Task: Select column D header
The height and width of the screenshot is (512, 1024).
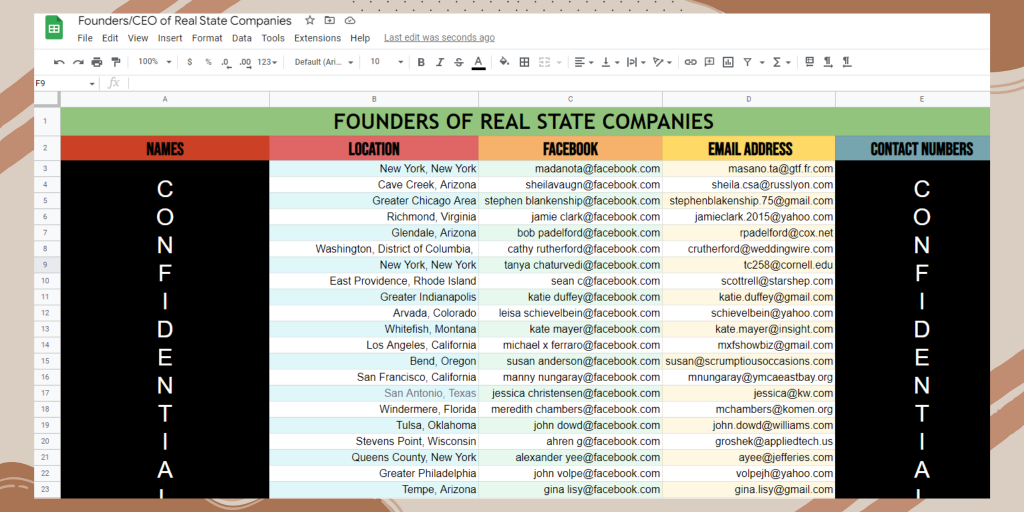Action: 748,99
